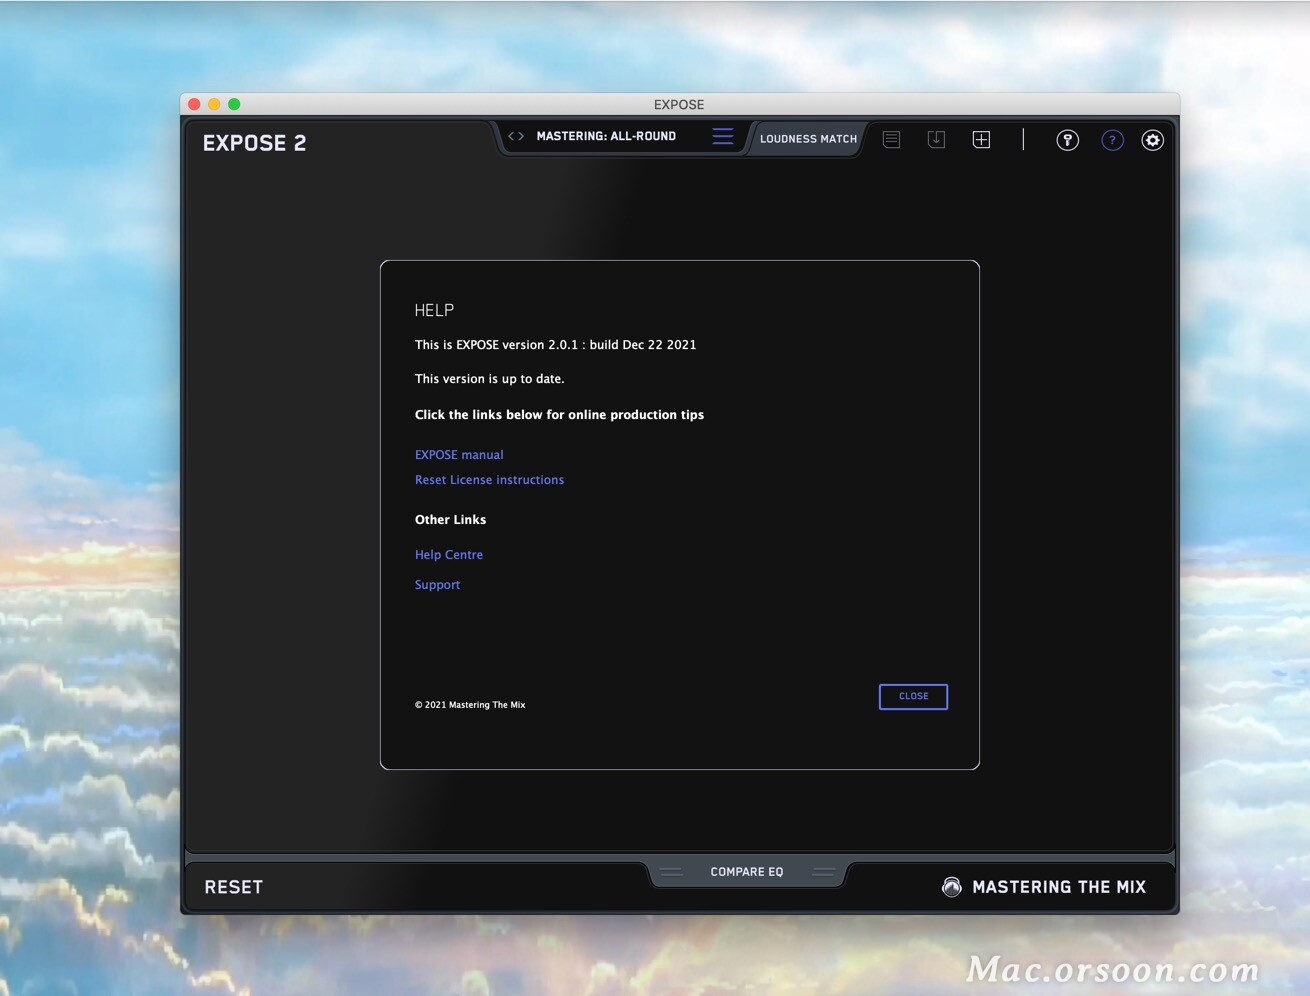Click the export download icon

pyautogui.click(x=936, y=140)
